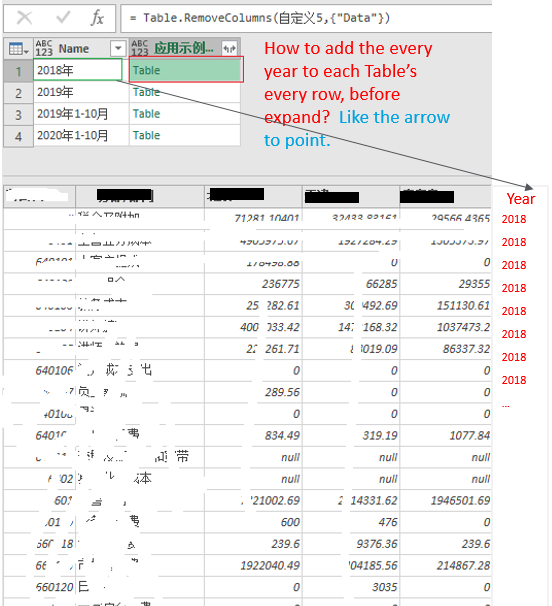The width and height of the screenshot is (552, 606).
Task: Change the Name column ABC123 data type icon
Action: click(44, 48)
